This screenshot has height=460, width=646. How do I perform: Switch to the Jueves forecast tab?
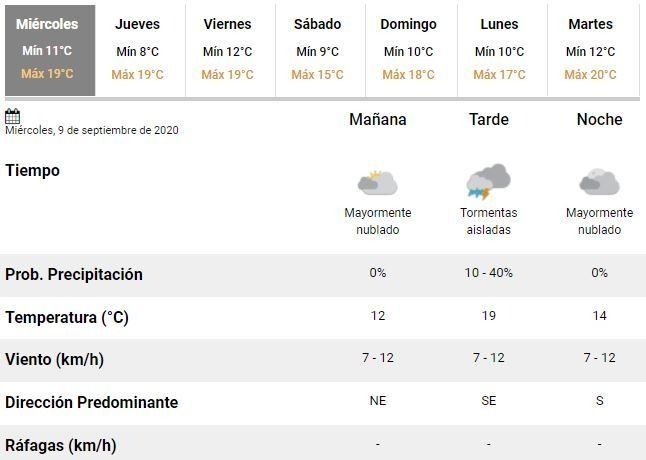(137, 50)
